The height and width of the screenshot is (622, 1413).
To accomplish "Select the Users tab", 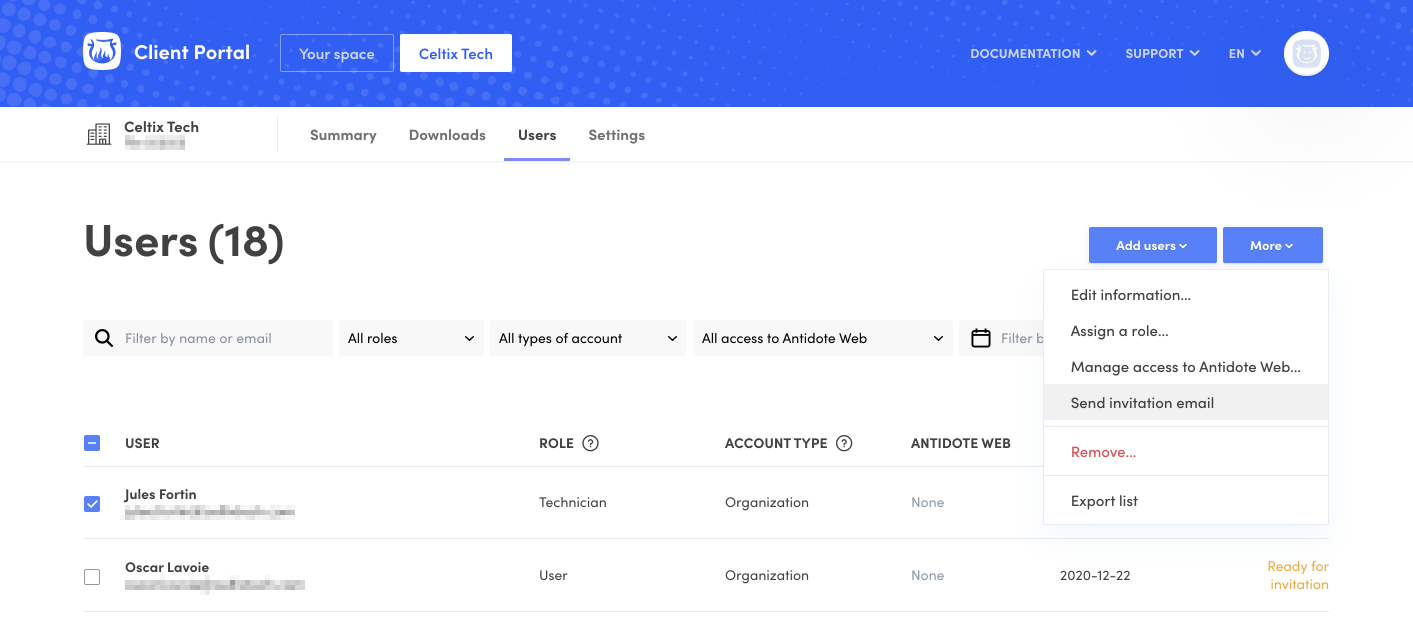I will tap(537, 135).
